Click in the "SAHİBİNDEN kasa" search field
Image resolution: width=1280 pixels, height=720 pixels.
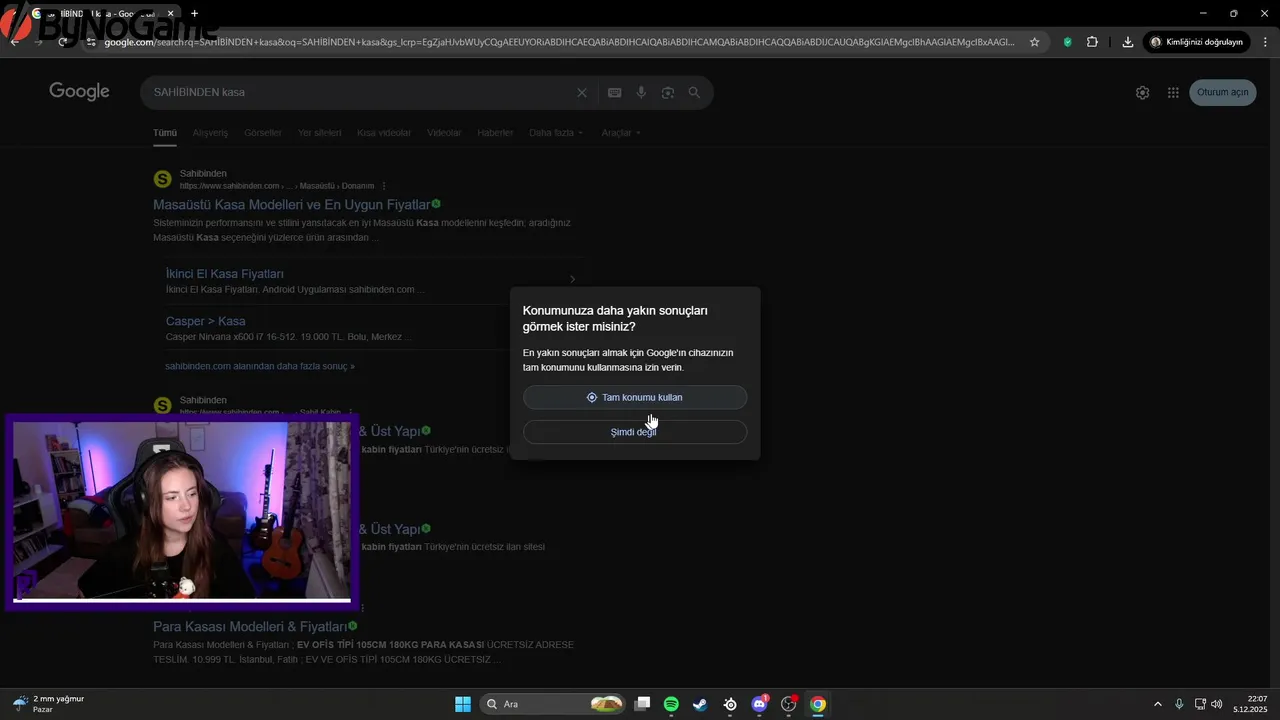click(x=360, y=92)
